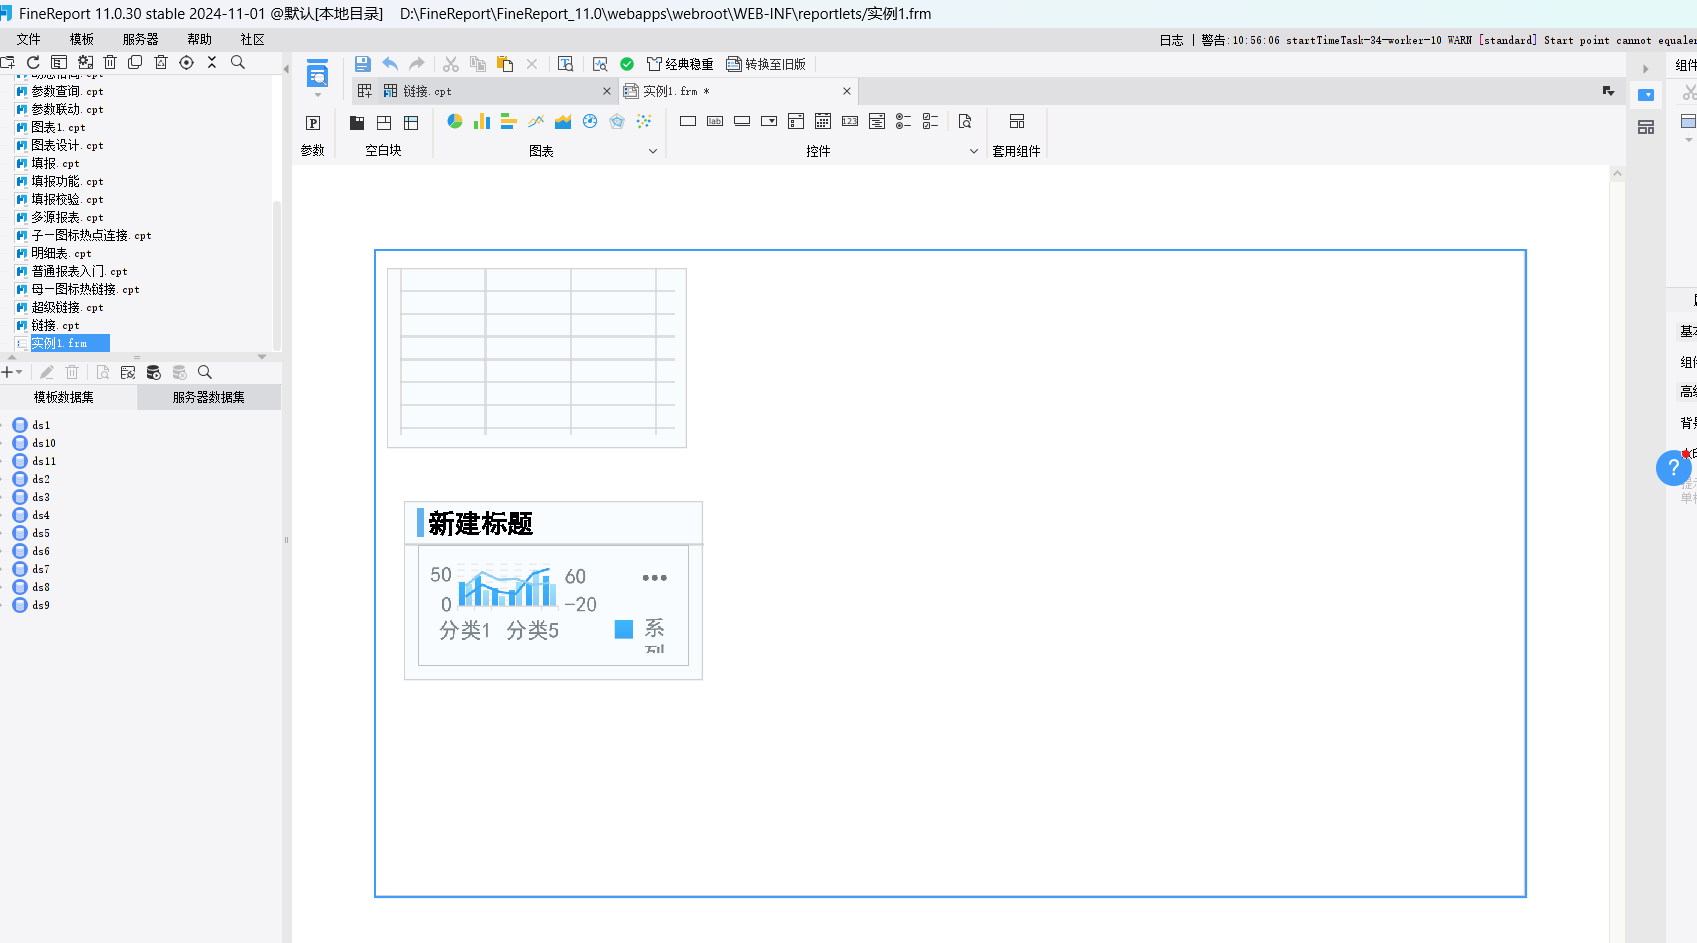Click the 日志 log button

click(x=1171, y=40)
